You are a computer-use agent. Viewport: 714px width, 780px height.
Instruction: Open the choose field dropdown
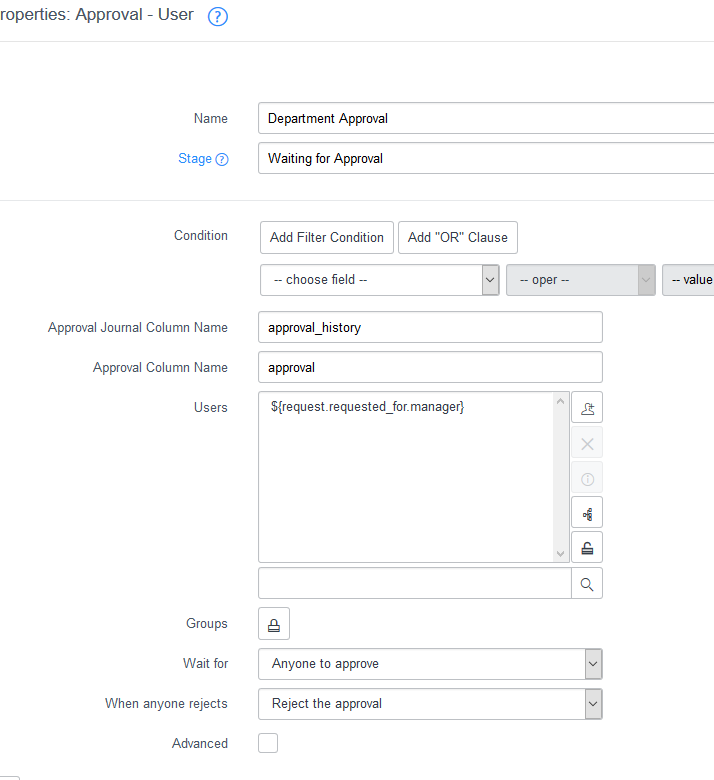coord(380,280)
